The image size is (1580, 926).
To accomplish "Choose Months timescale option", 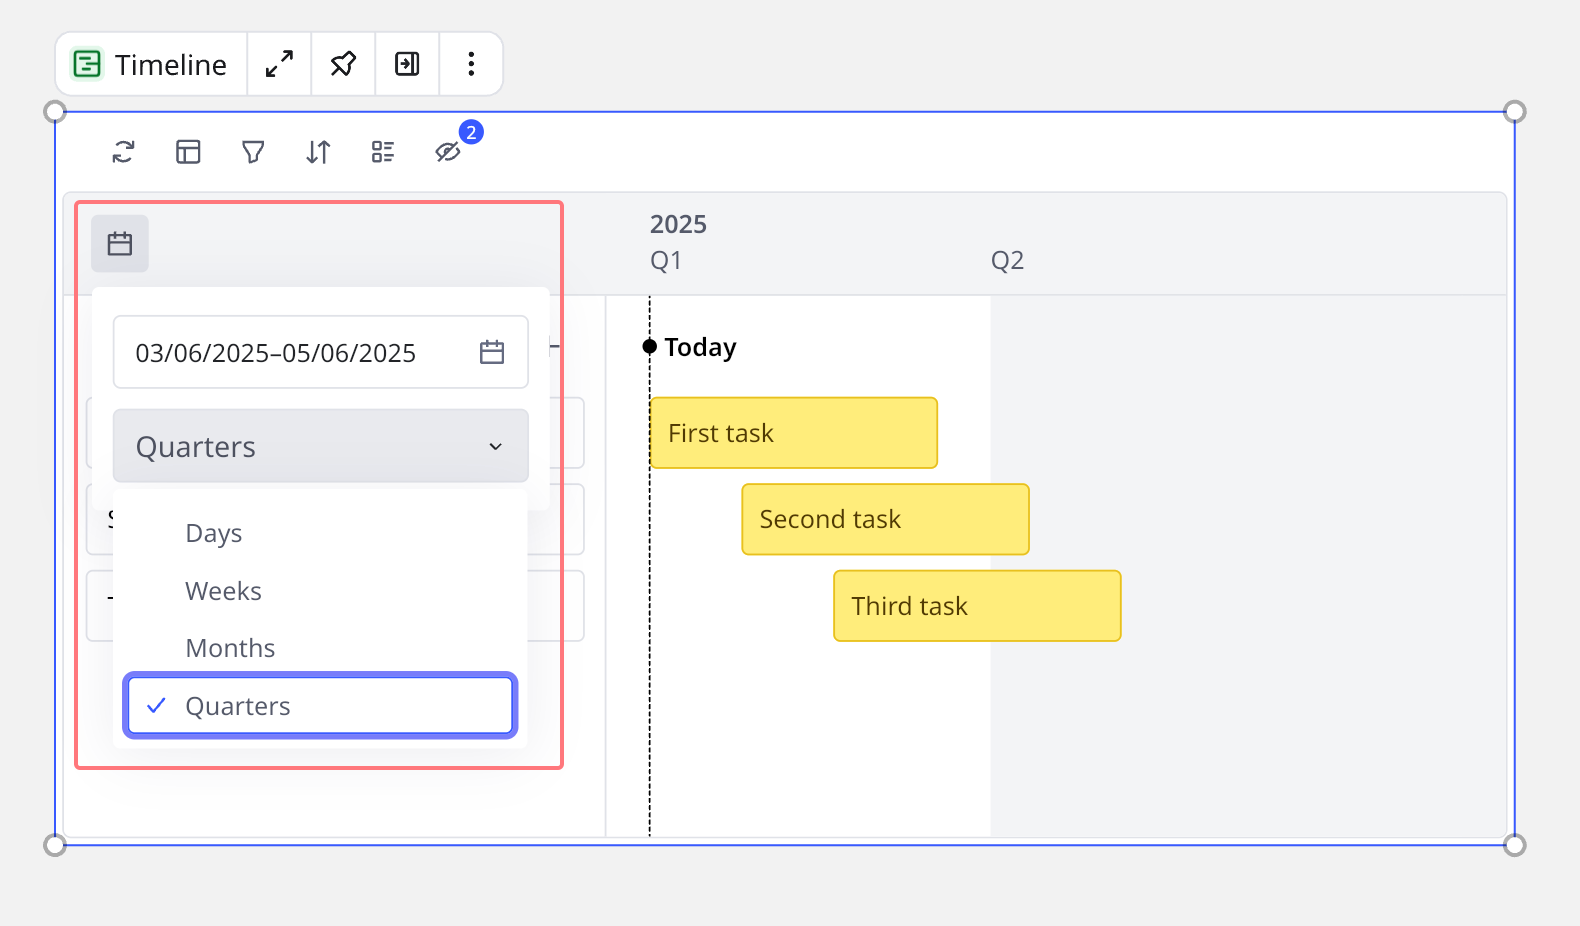I will 230,648.
